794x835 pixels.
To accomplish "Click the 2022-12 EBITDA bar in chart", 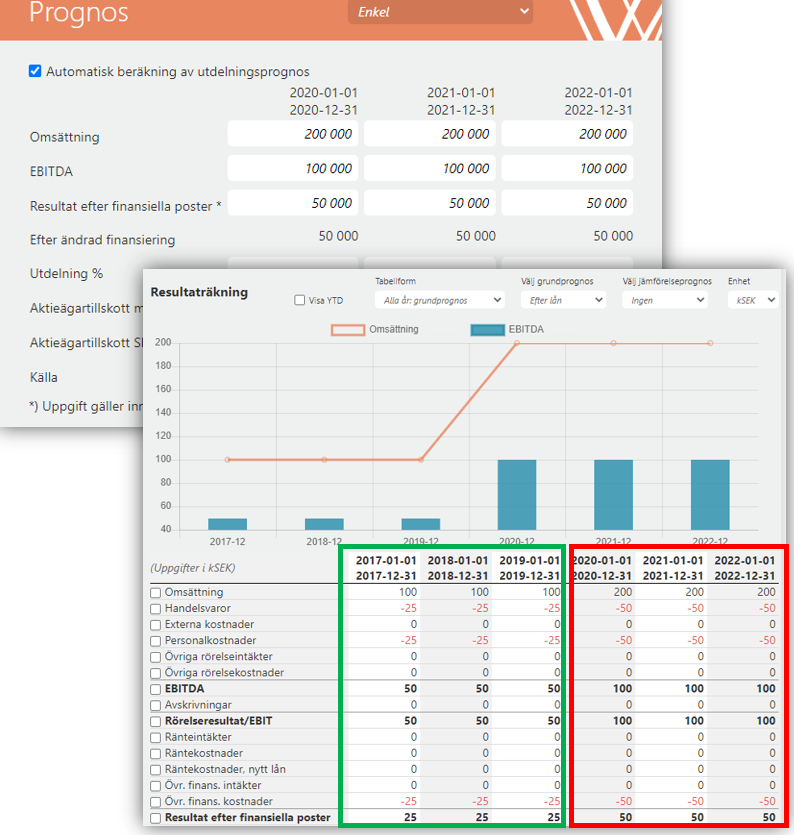I will pyautogui.click(x=710, y=495).
